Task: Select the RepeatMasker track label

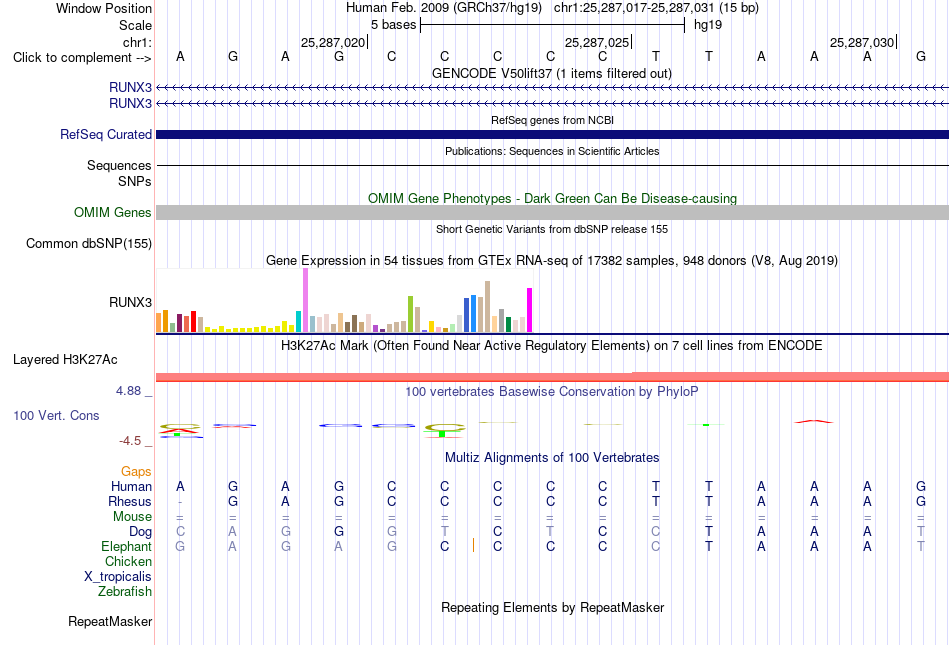Action: (x=110, y=621)
